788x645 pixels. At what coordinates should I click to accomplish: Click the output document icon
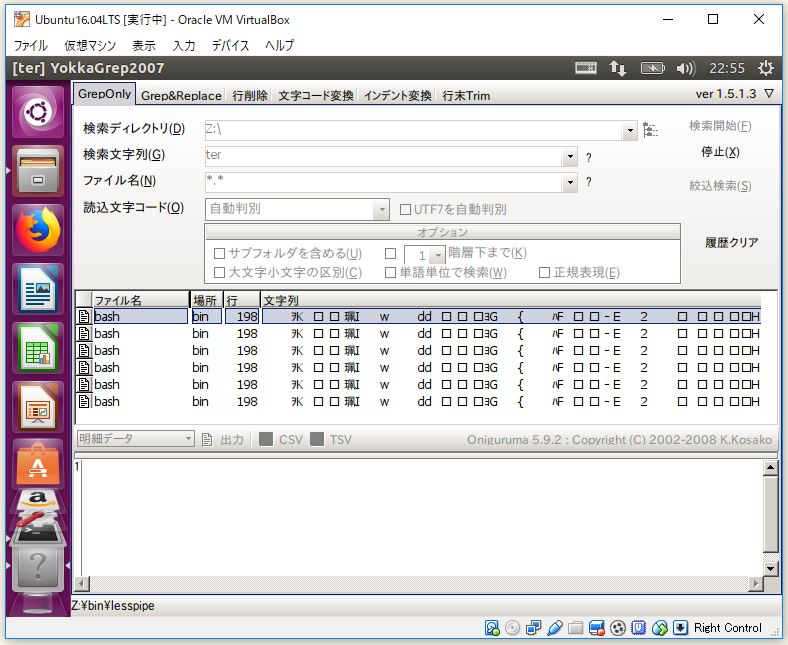(207, 440)
